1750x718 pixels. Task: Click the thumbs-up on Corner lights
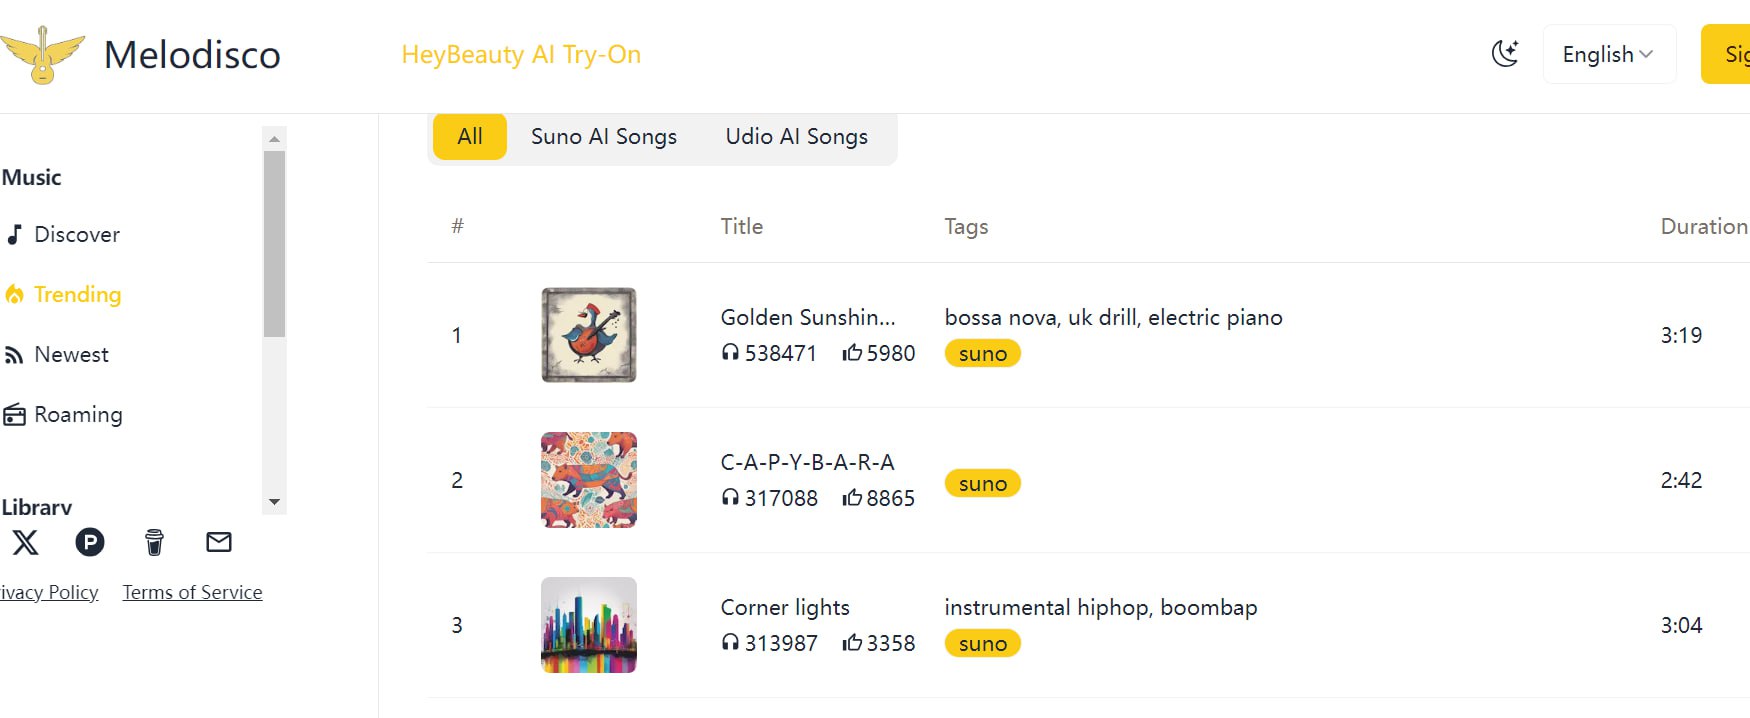pos(852,642)
